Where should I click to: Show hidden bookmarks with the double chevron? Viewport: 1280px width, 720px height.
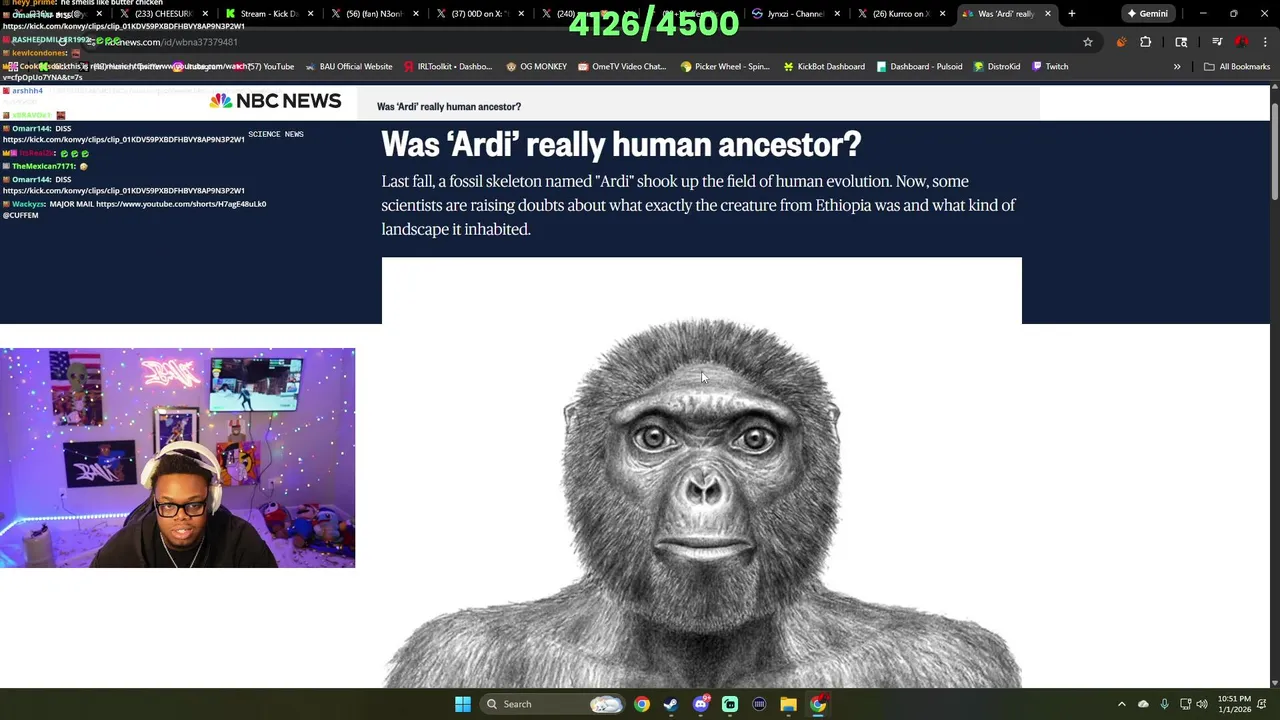click(1177, 67)
